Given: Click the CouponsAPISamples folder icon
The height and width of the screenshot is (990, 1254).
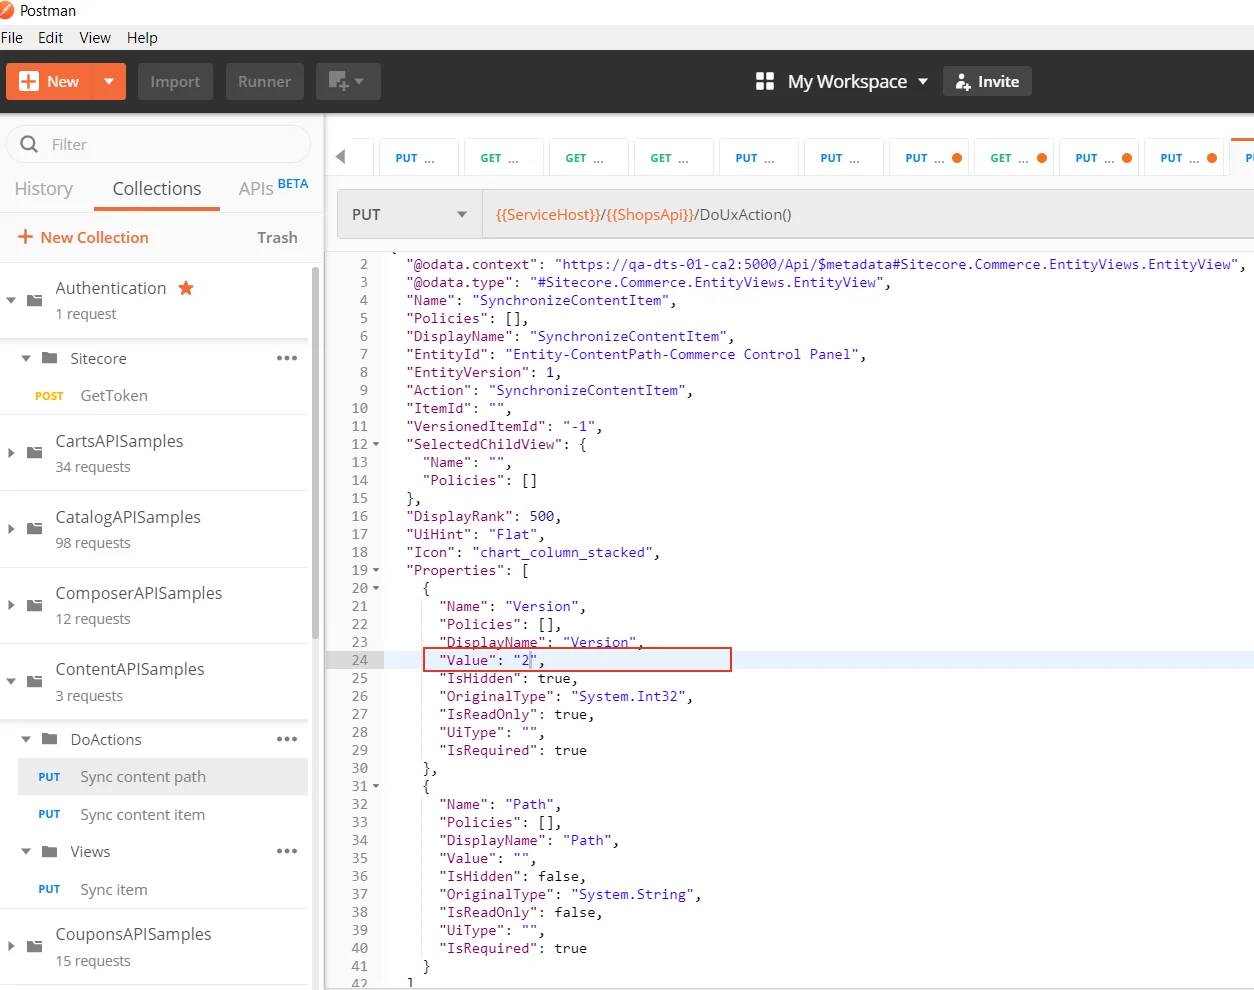Looking at the screenshot, I should click(x=34, y=945).
